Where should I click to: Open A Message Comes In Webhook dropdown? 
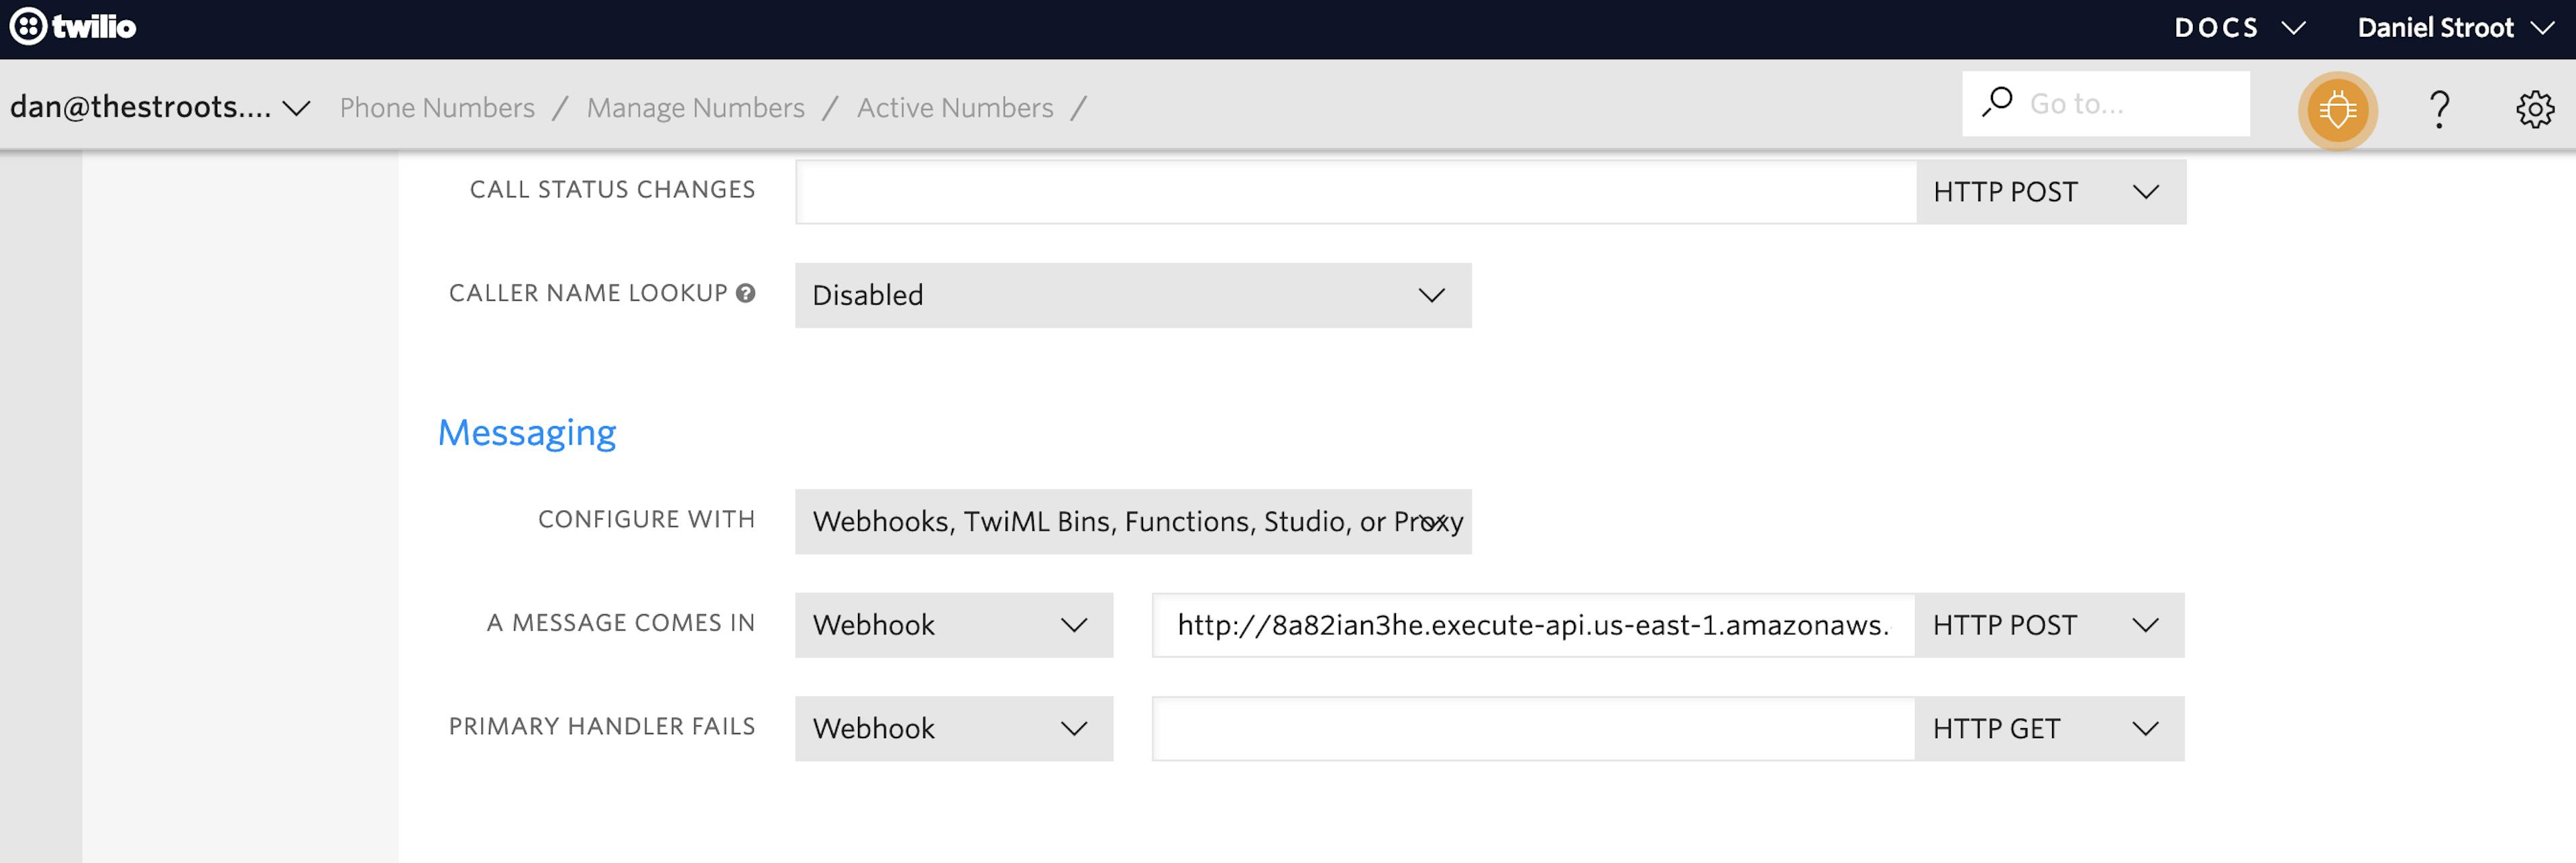(953, 625)
